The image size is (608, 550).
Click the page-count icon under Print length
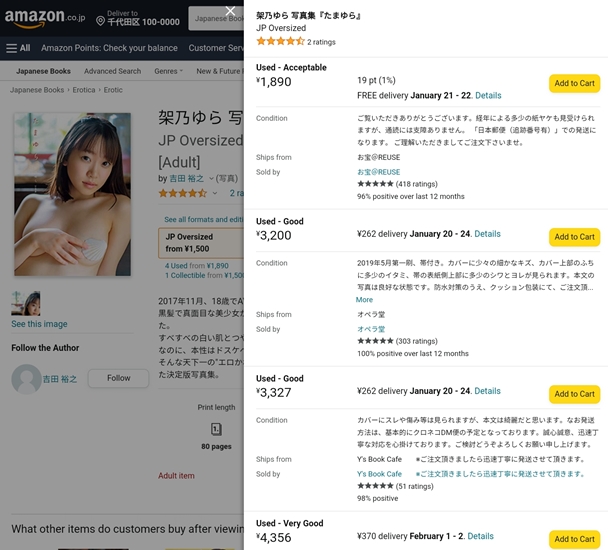[216, 429]
